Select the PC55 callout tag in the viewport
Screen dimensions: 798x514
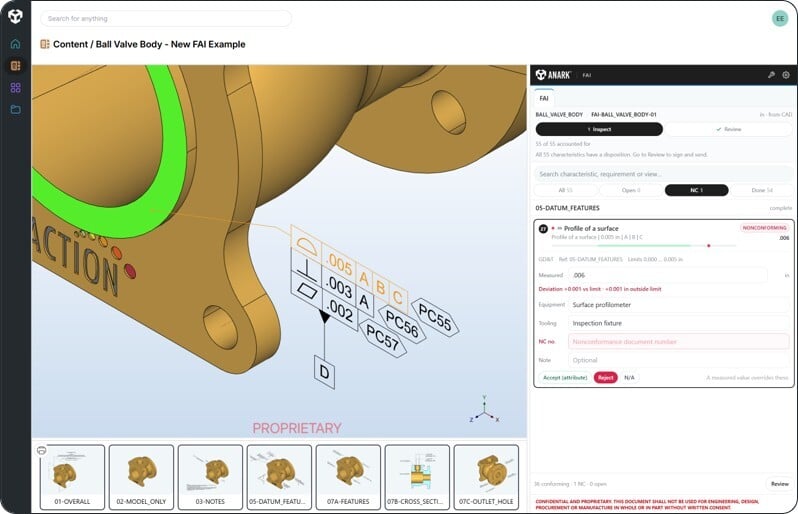(435, 317)
